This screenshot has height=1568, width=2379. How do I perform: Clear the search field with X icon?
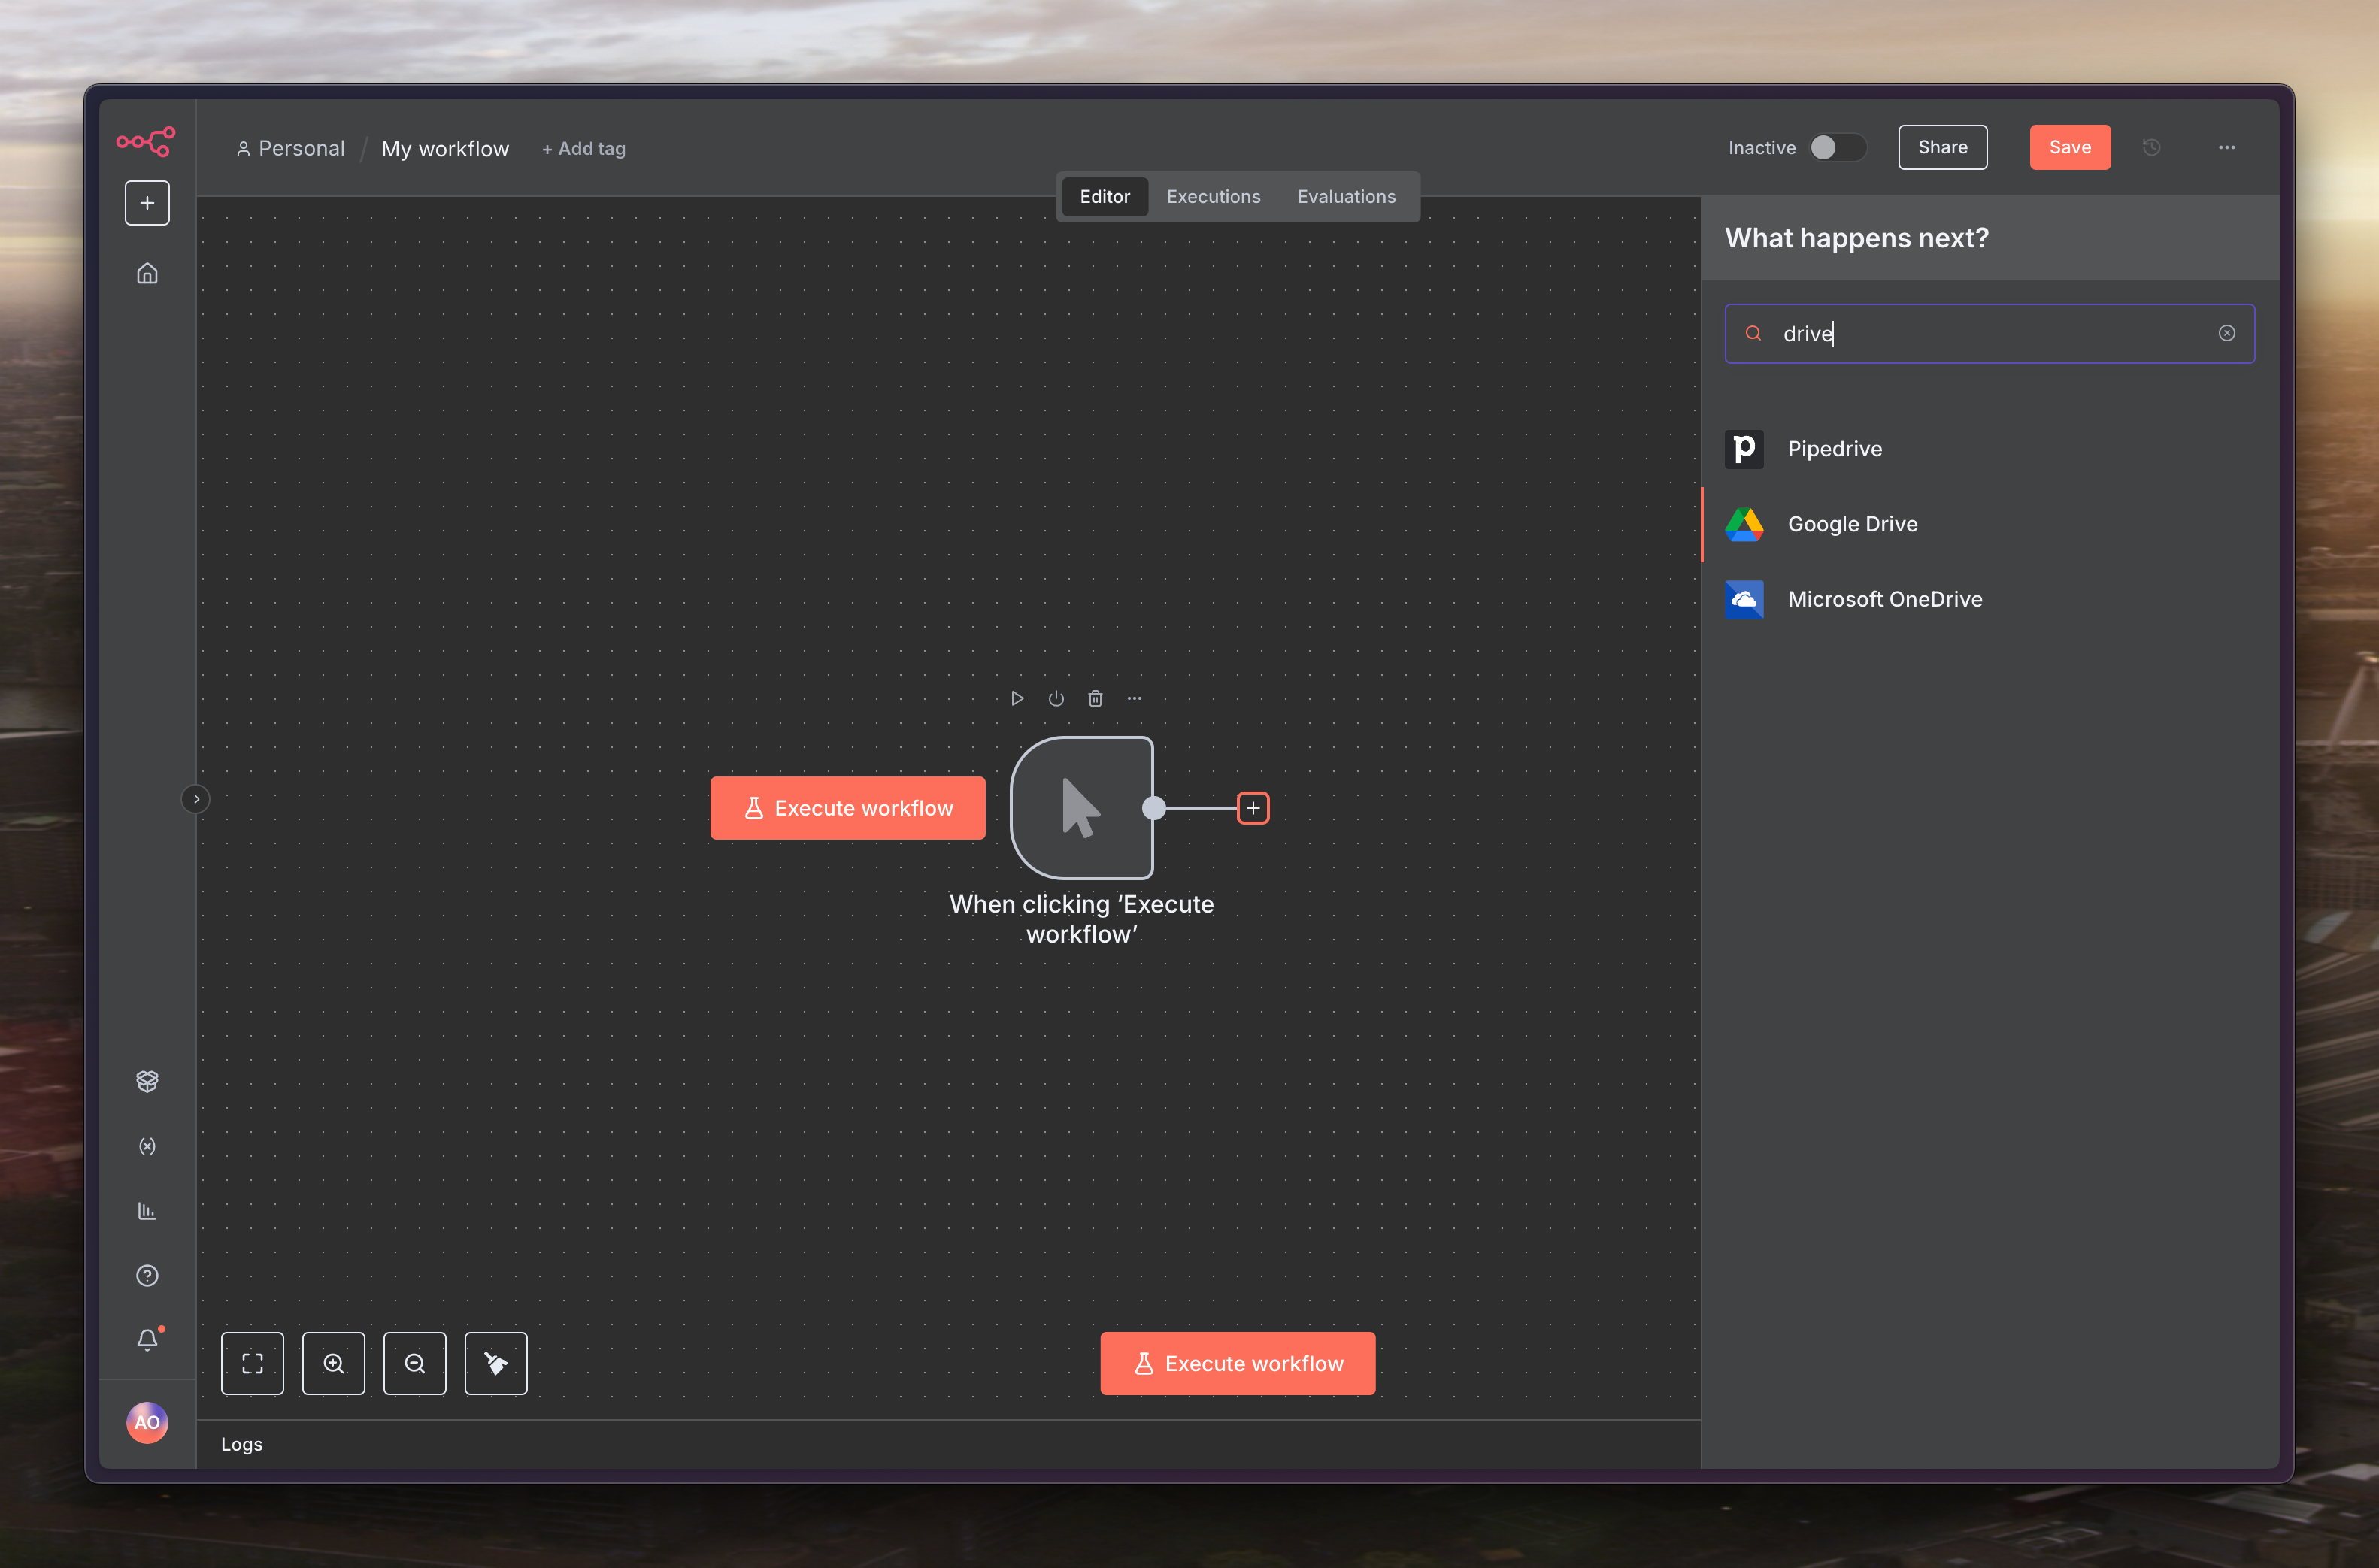point(2226,333)
